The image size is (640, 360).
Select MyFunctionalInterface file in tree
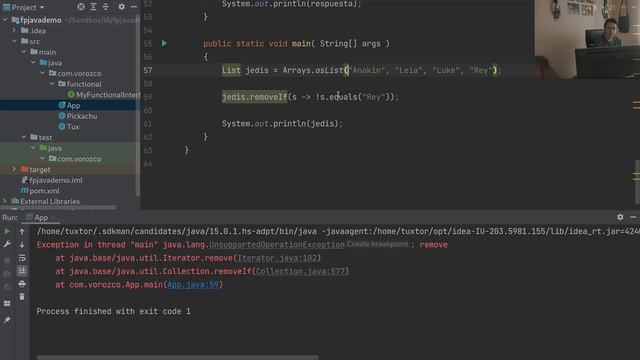pyautogui.click(x=104, y=95)
